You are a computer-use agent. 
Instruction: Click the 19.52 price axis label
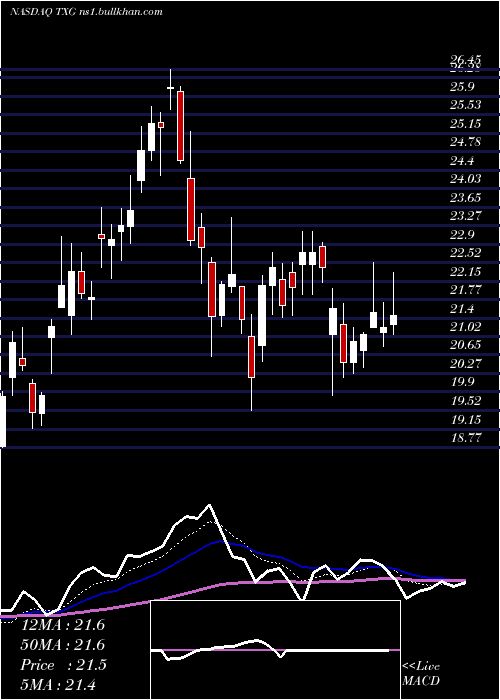coord(466,401)
